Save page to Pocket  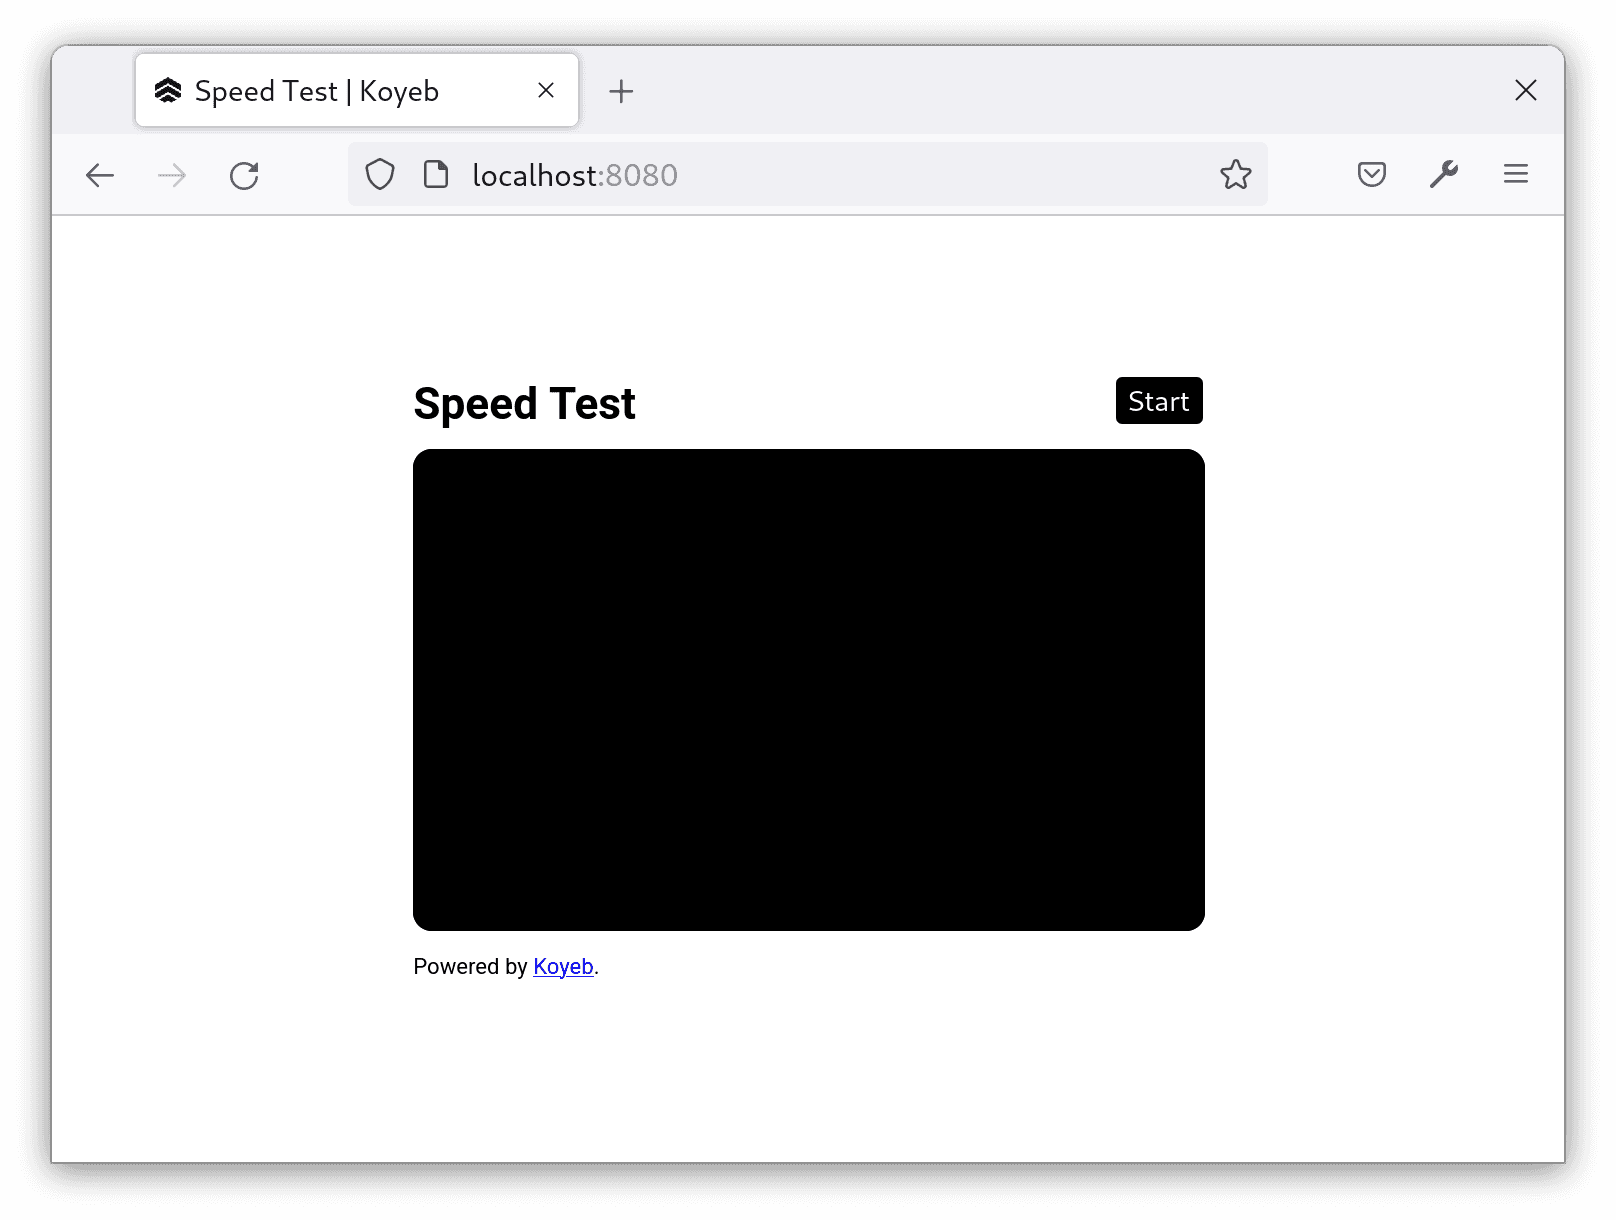click(1371, 175)
